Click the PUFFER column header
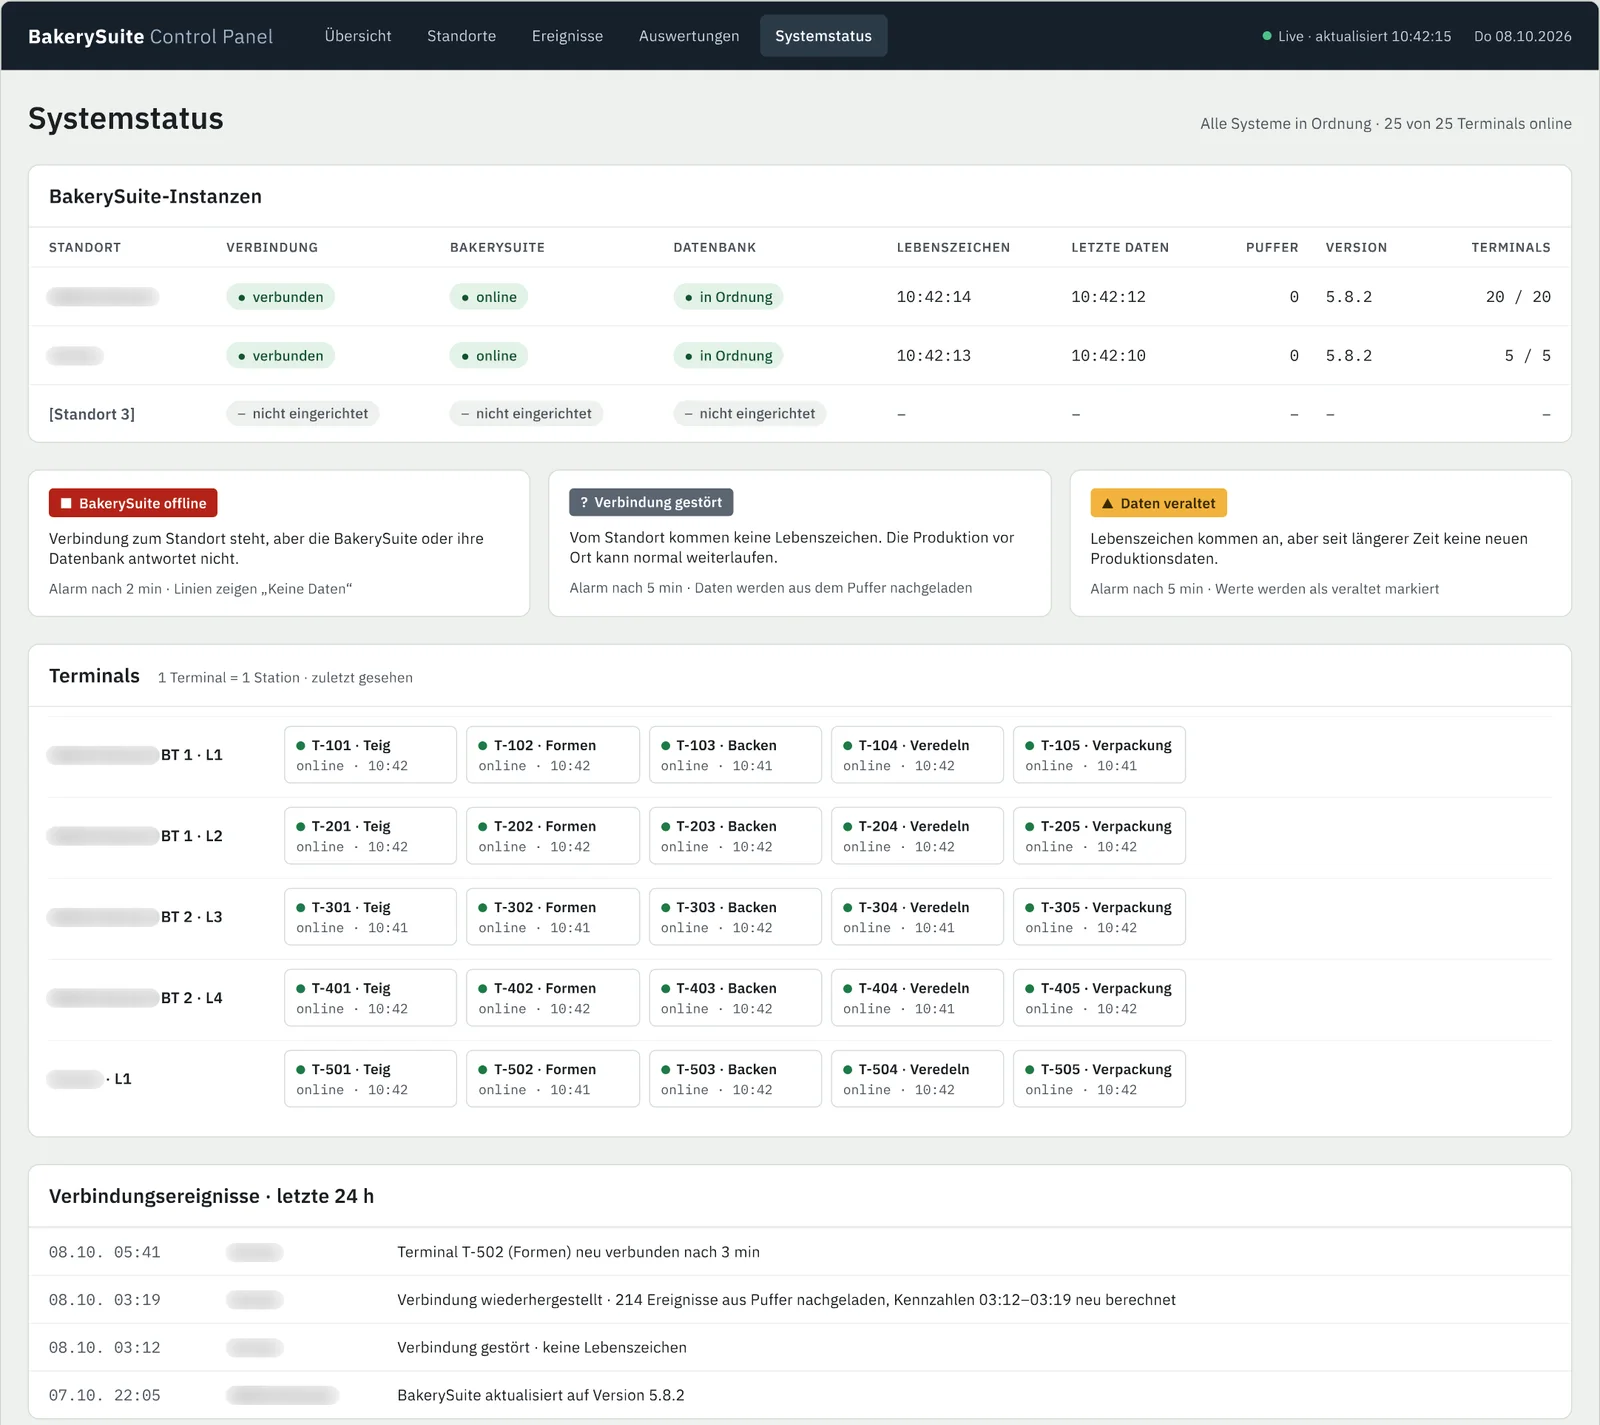 click(x=1272, y=248)
